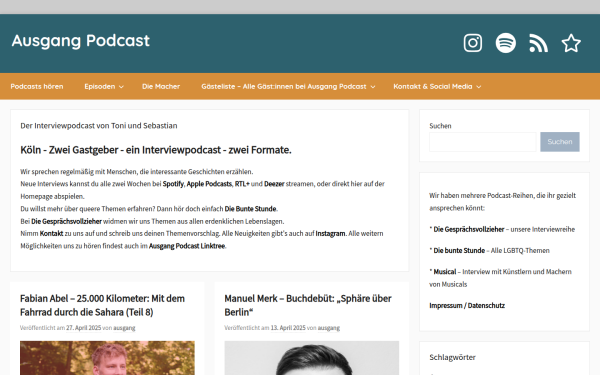Click the Kontakt link in intro text
The image size is (600, 375).
(x=51, y=233)
